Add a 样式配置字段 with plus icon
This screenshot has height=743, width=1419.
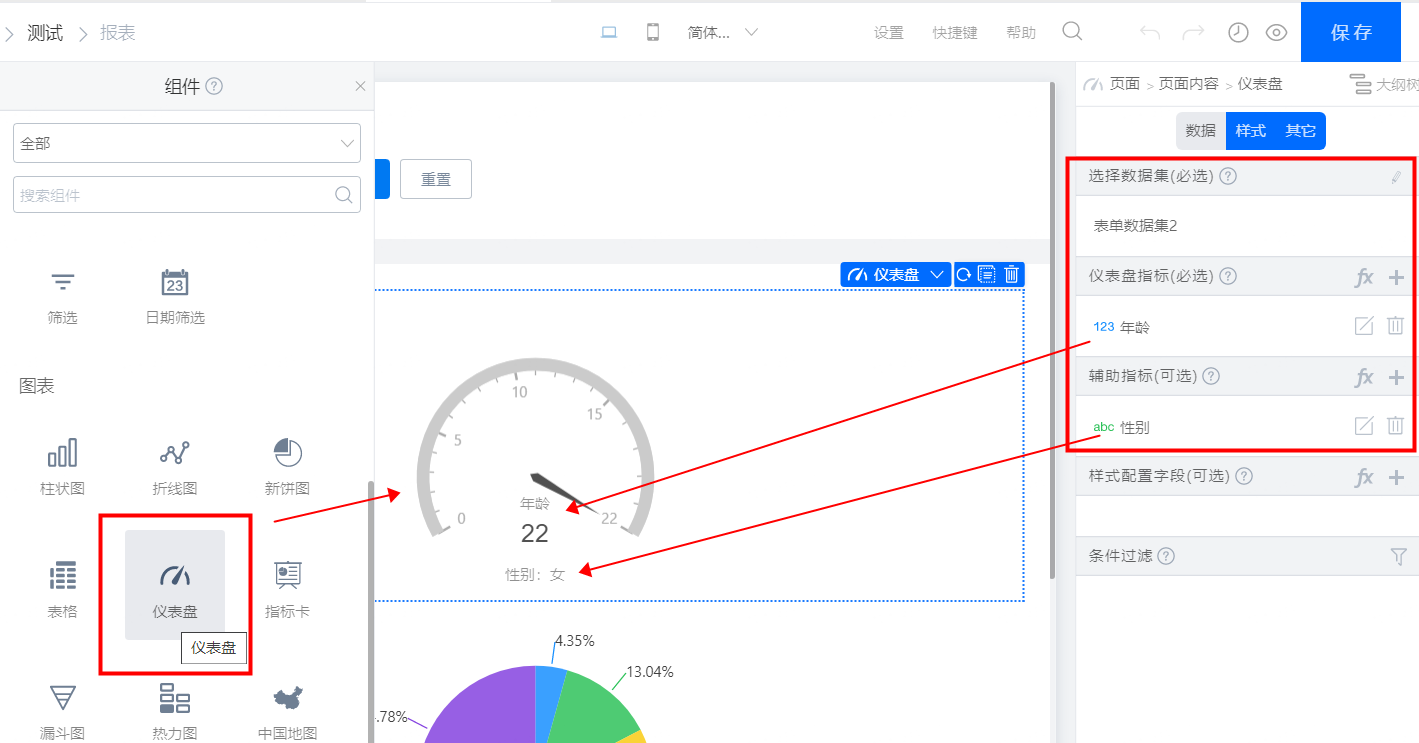1397,477
